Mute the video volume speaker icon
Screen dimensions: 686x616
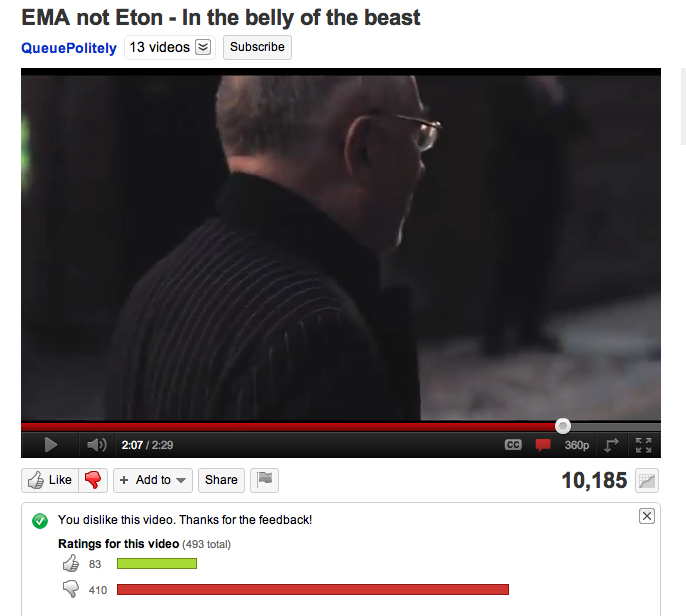click(x=97, y=445)
